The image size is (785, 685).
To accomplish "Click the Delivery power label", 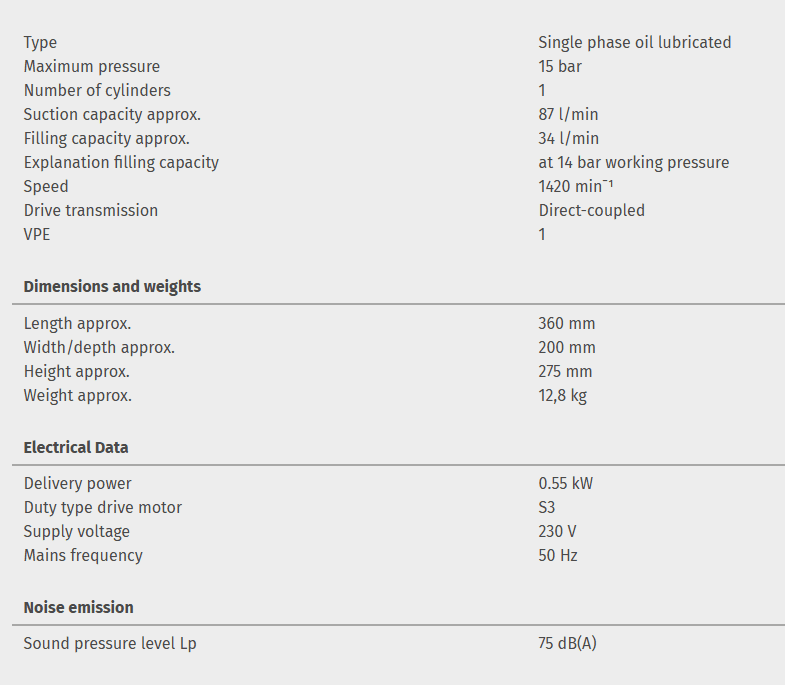I will pyautogui.click(x=78, y=483).
